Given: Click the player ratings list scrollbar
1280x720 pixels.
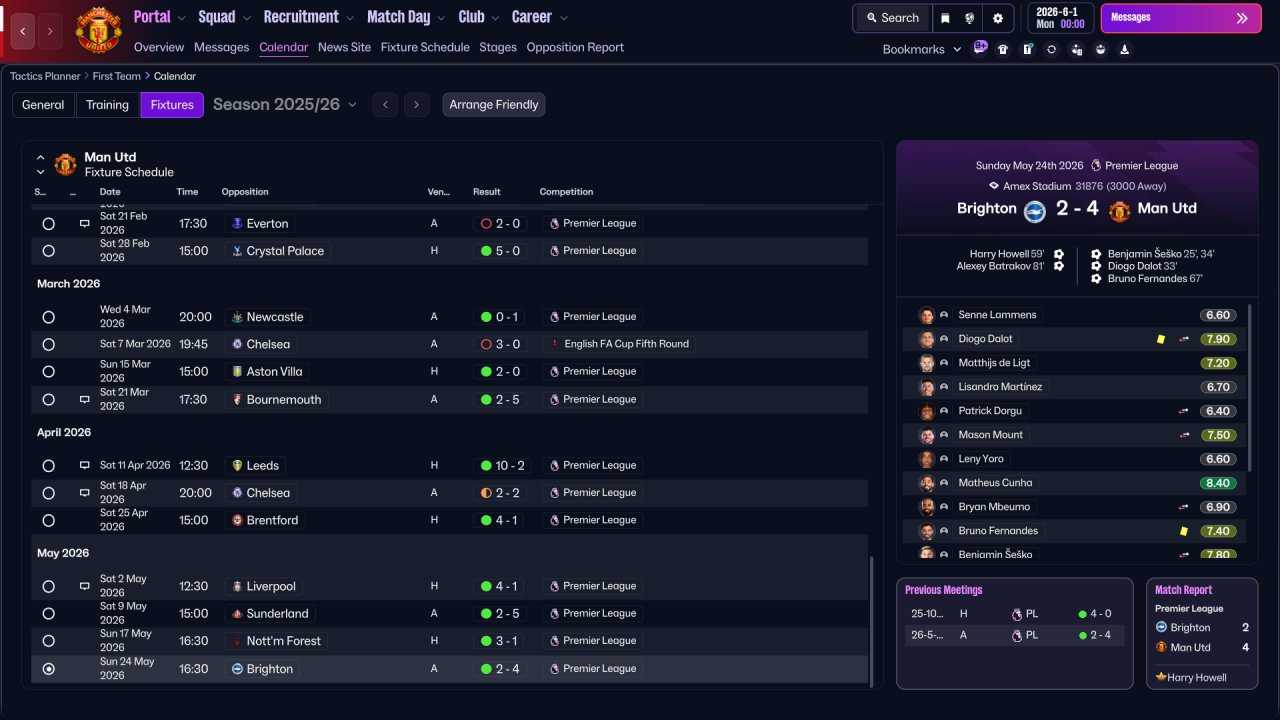Looking at the screenshot, I should point(1249,387).
